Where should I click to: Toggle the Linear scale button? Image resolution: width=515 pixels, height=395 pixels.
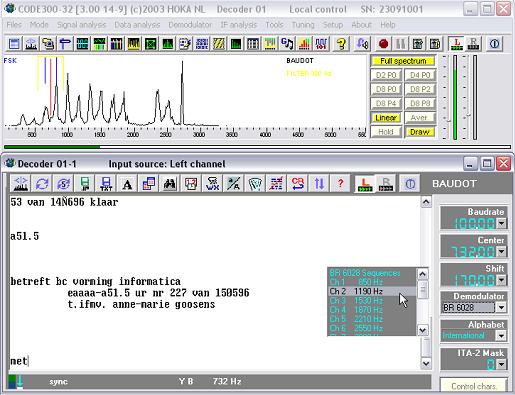[386, 118]
